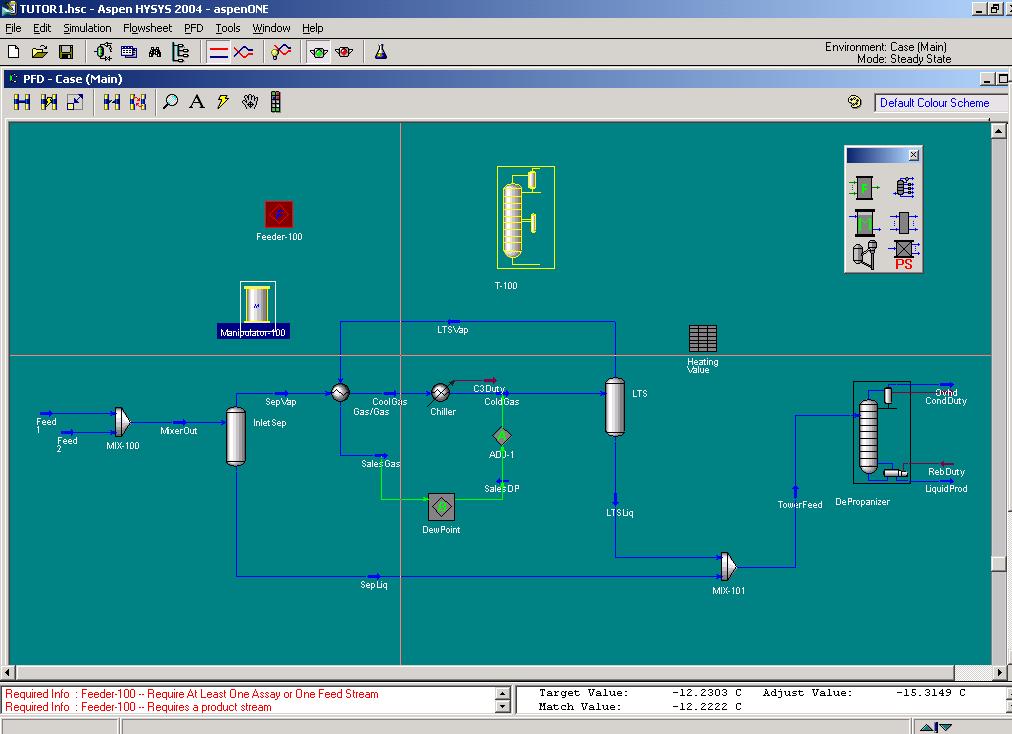Screen dimensions: 1012x734
Task: Click the horizontal scrollbar left arrow
Action: pos(8,672)
